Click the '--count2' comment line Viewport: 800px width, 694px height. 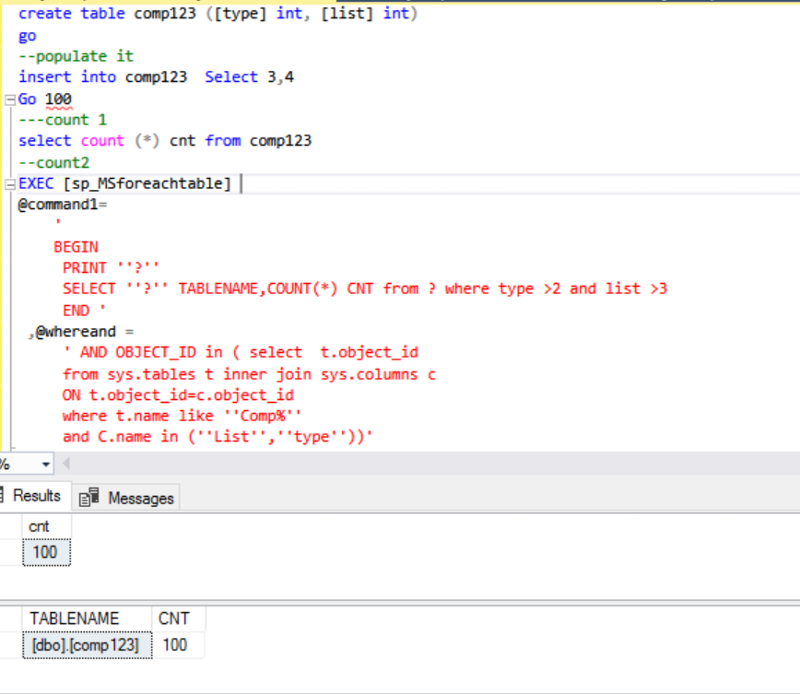pyautogui.click(x=54, y=163)
